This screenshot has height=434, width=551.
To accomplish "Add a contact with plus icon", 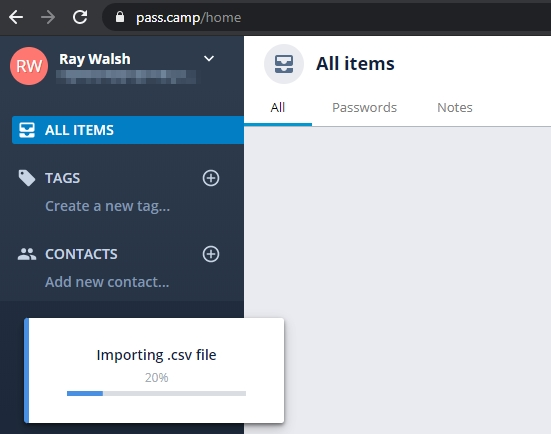I will point(211,254).
